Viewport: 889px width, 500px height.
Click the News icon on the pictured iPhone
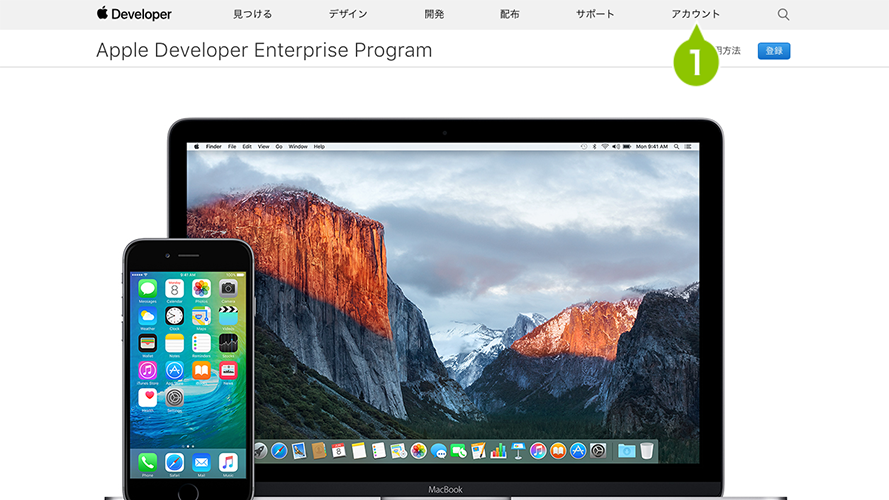(228, 370)
